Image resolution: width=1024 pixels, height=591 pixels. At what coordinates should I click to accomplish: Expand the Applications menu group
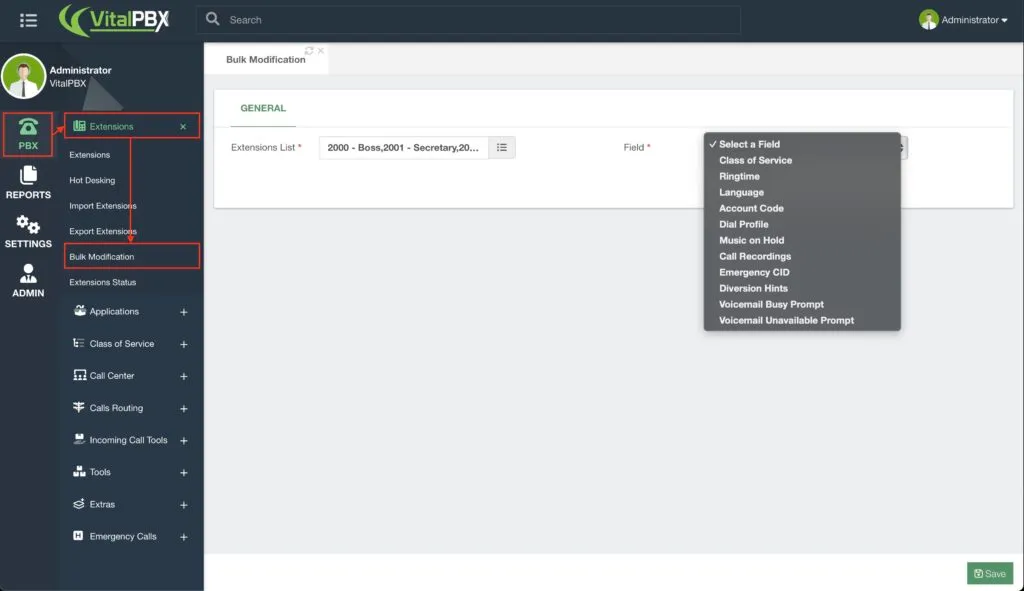184,312
